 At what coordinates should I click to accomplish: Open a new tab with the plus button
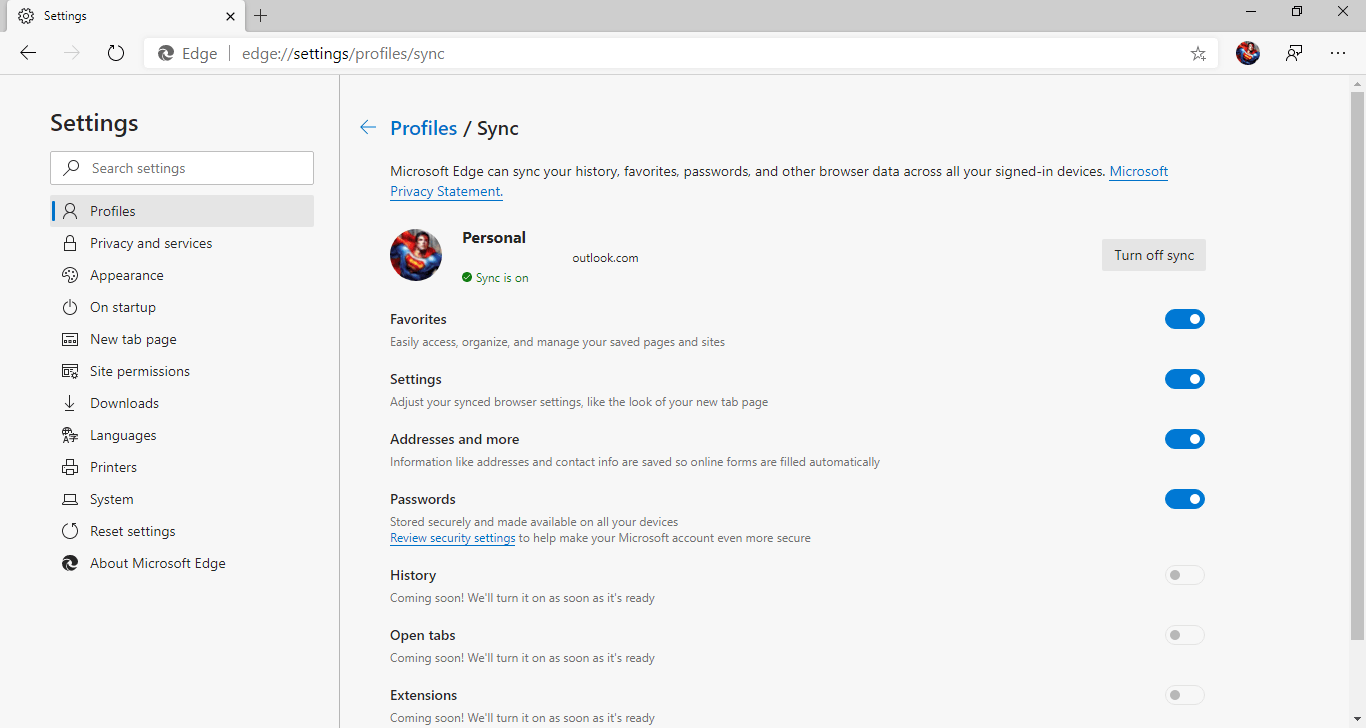[x=261, y=16]
